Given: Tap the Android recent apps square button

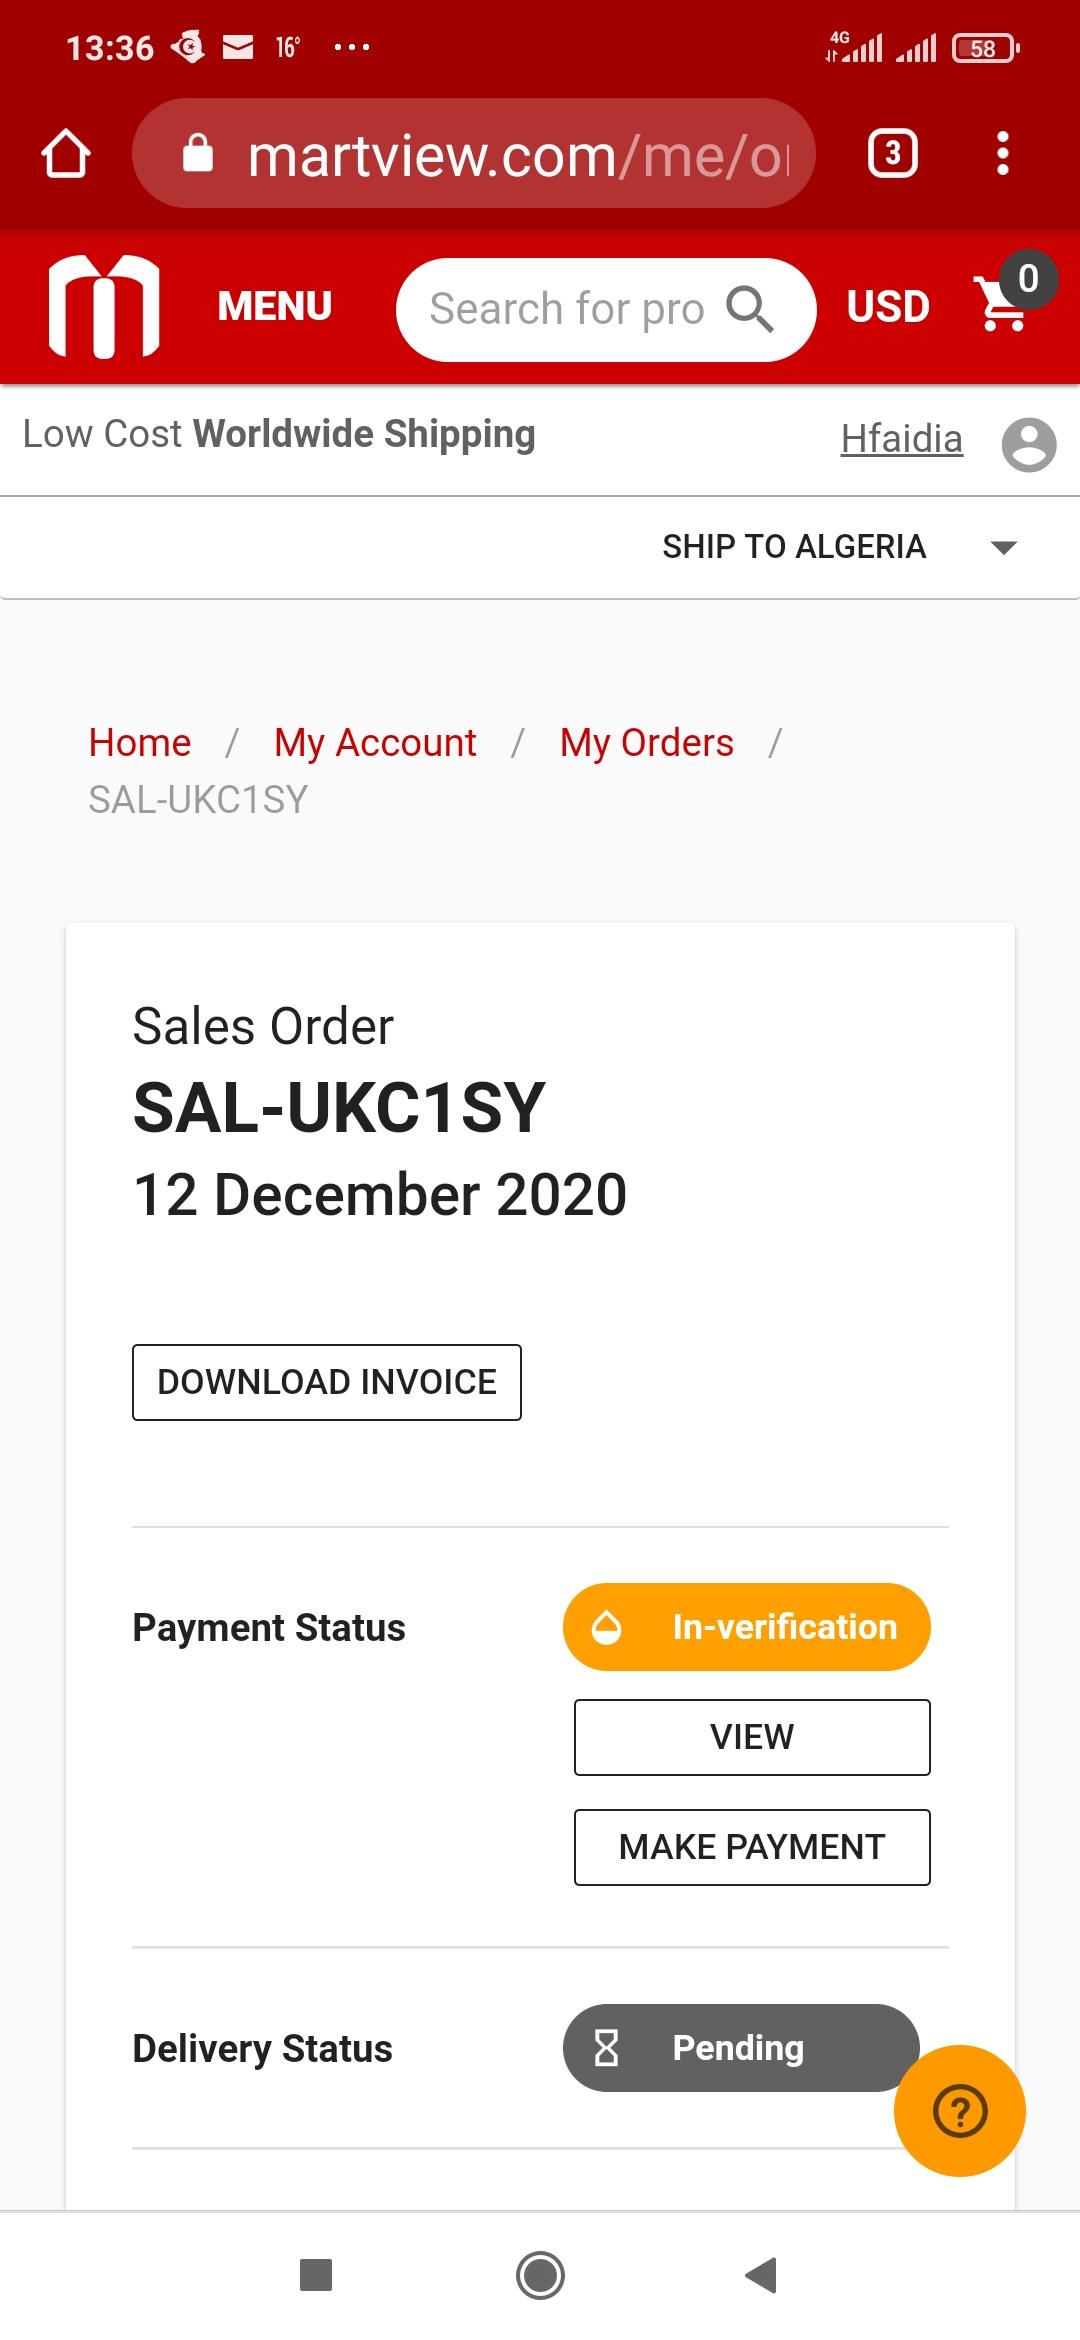Looking at the screenshot, I should click(x=316, y=2275).
